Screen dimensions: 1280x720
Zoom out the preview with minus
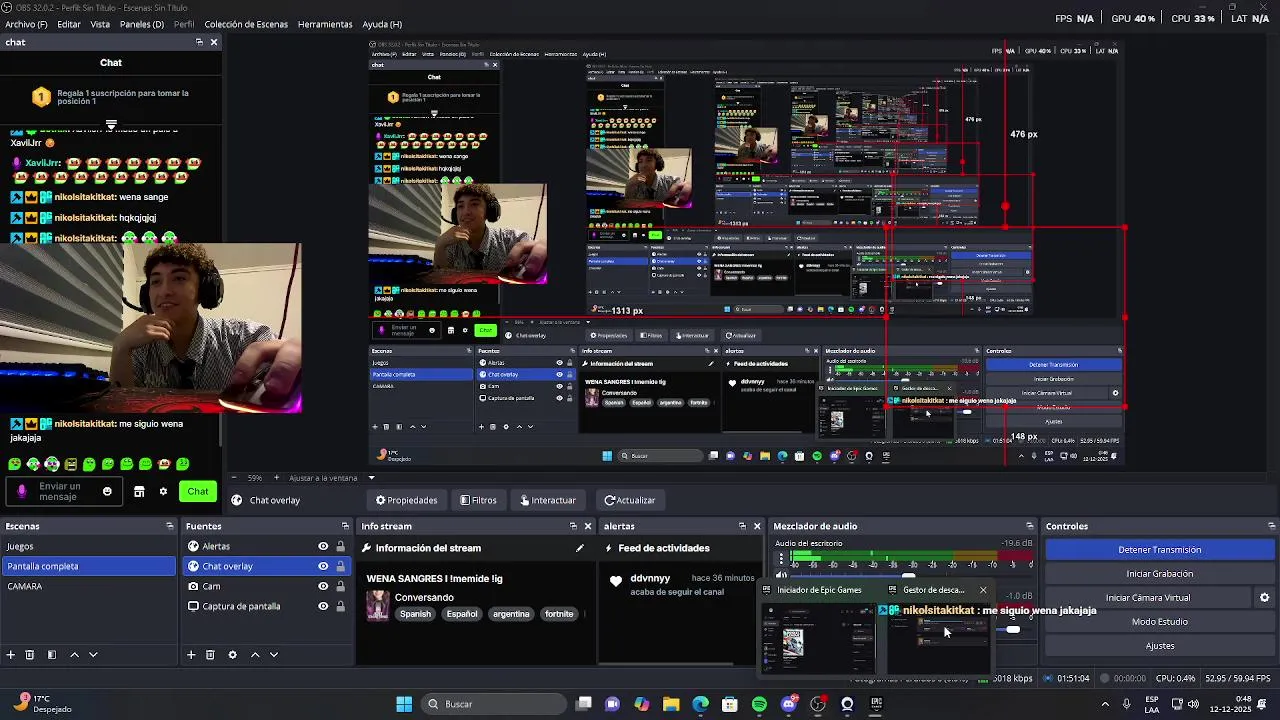(x=234, y=478)
